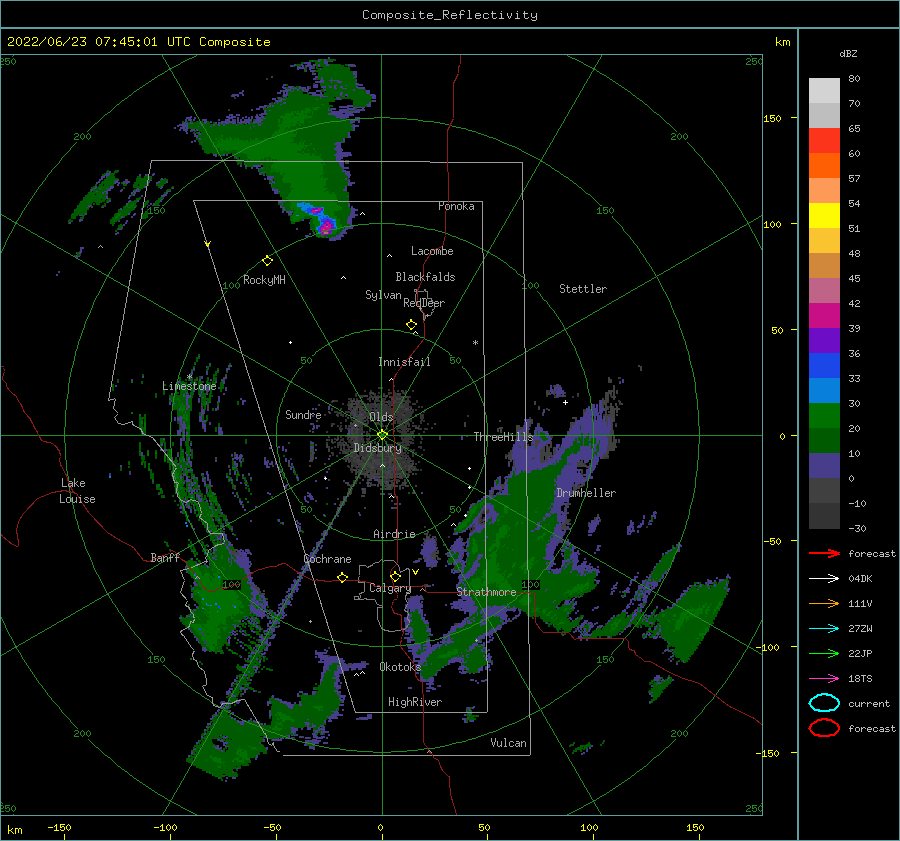Select the cyan 27ZW arrow symbol

(824, 629)
